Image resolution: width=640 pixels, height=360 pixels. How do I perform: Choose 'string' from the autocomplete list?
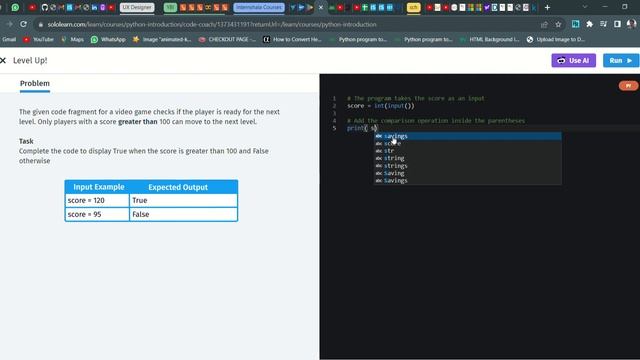pyautogui.click(x=467, y=158)
